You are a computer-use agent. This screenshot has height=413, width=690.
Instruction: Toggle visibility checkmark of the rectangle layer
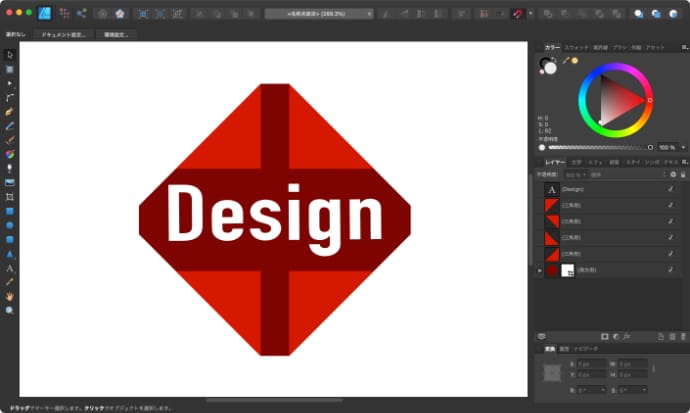669,270
